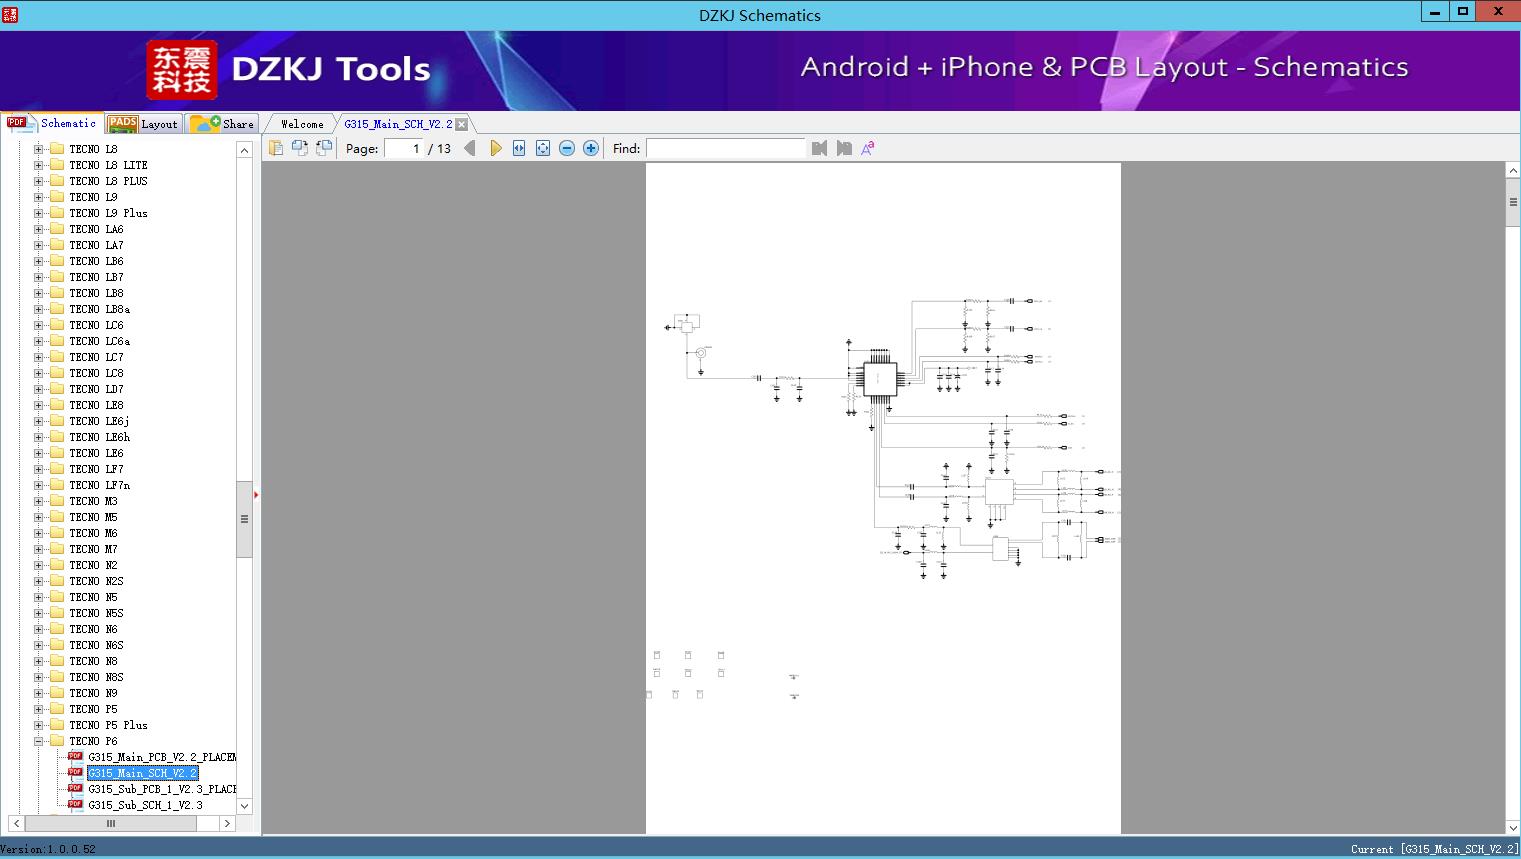
Task: Switch to the Schematic tab
Action: [52, 123]
